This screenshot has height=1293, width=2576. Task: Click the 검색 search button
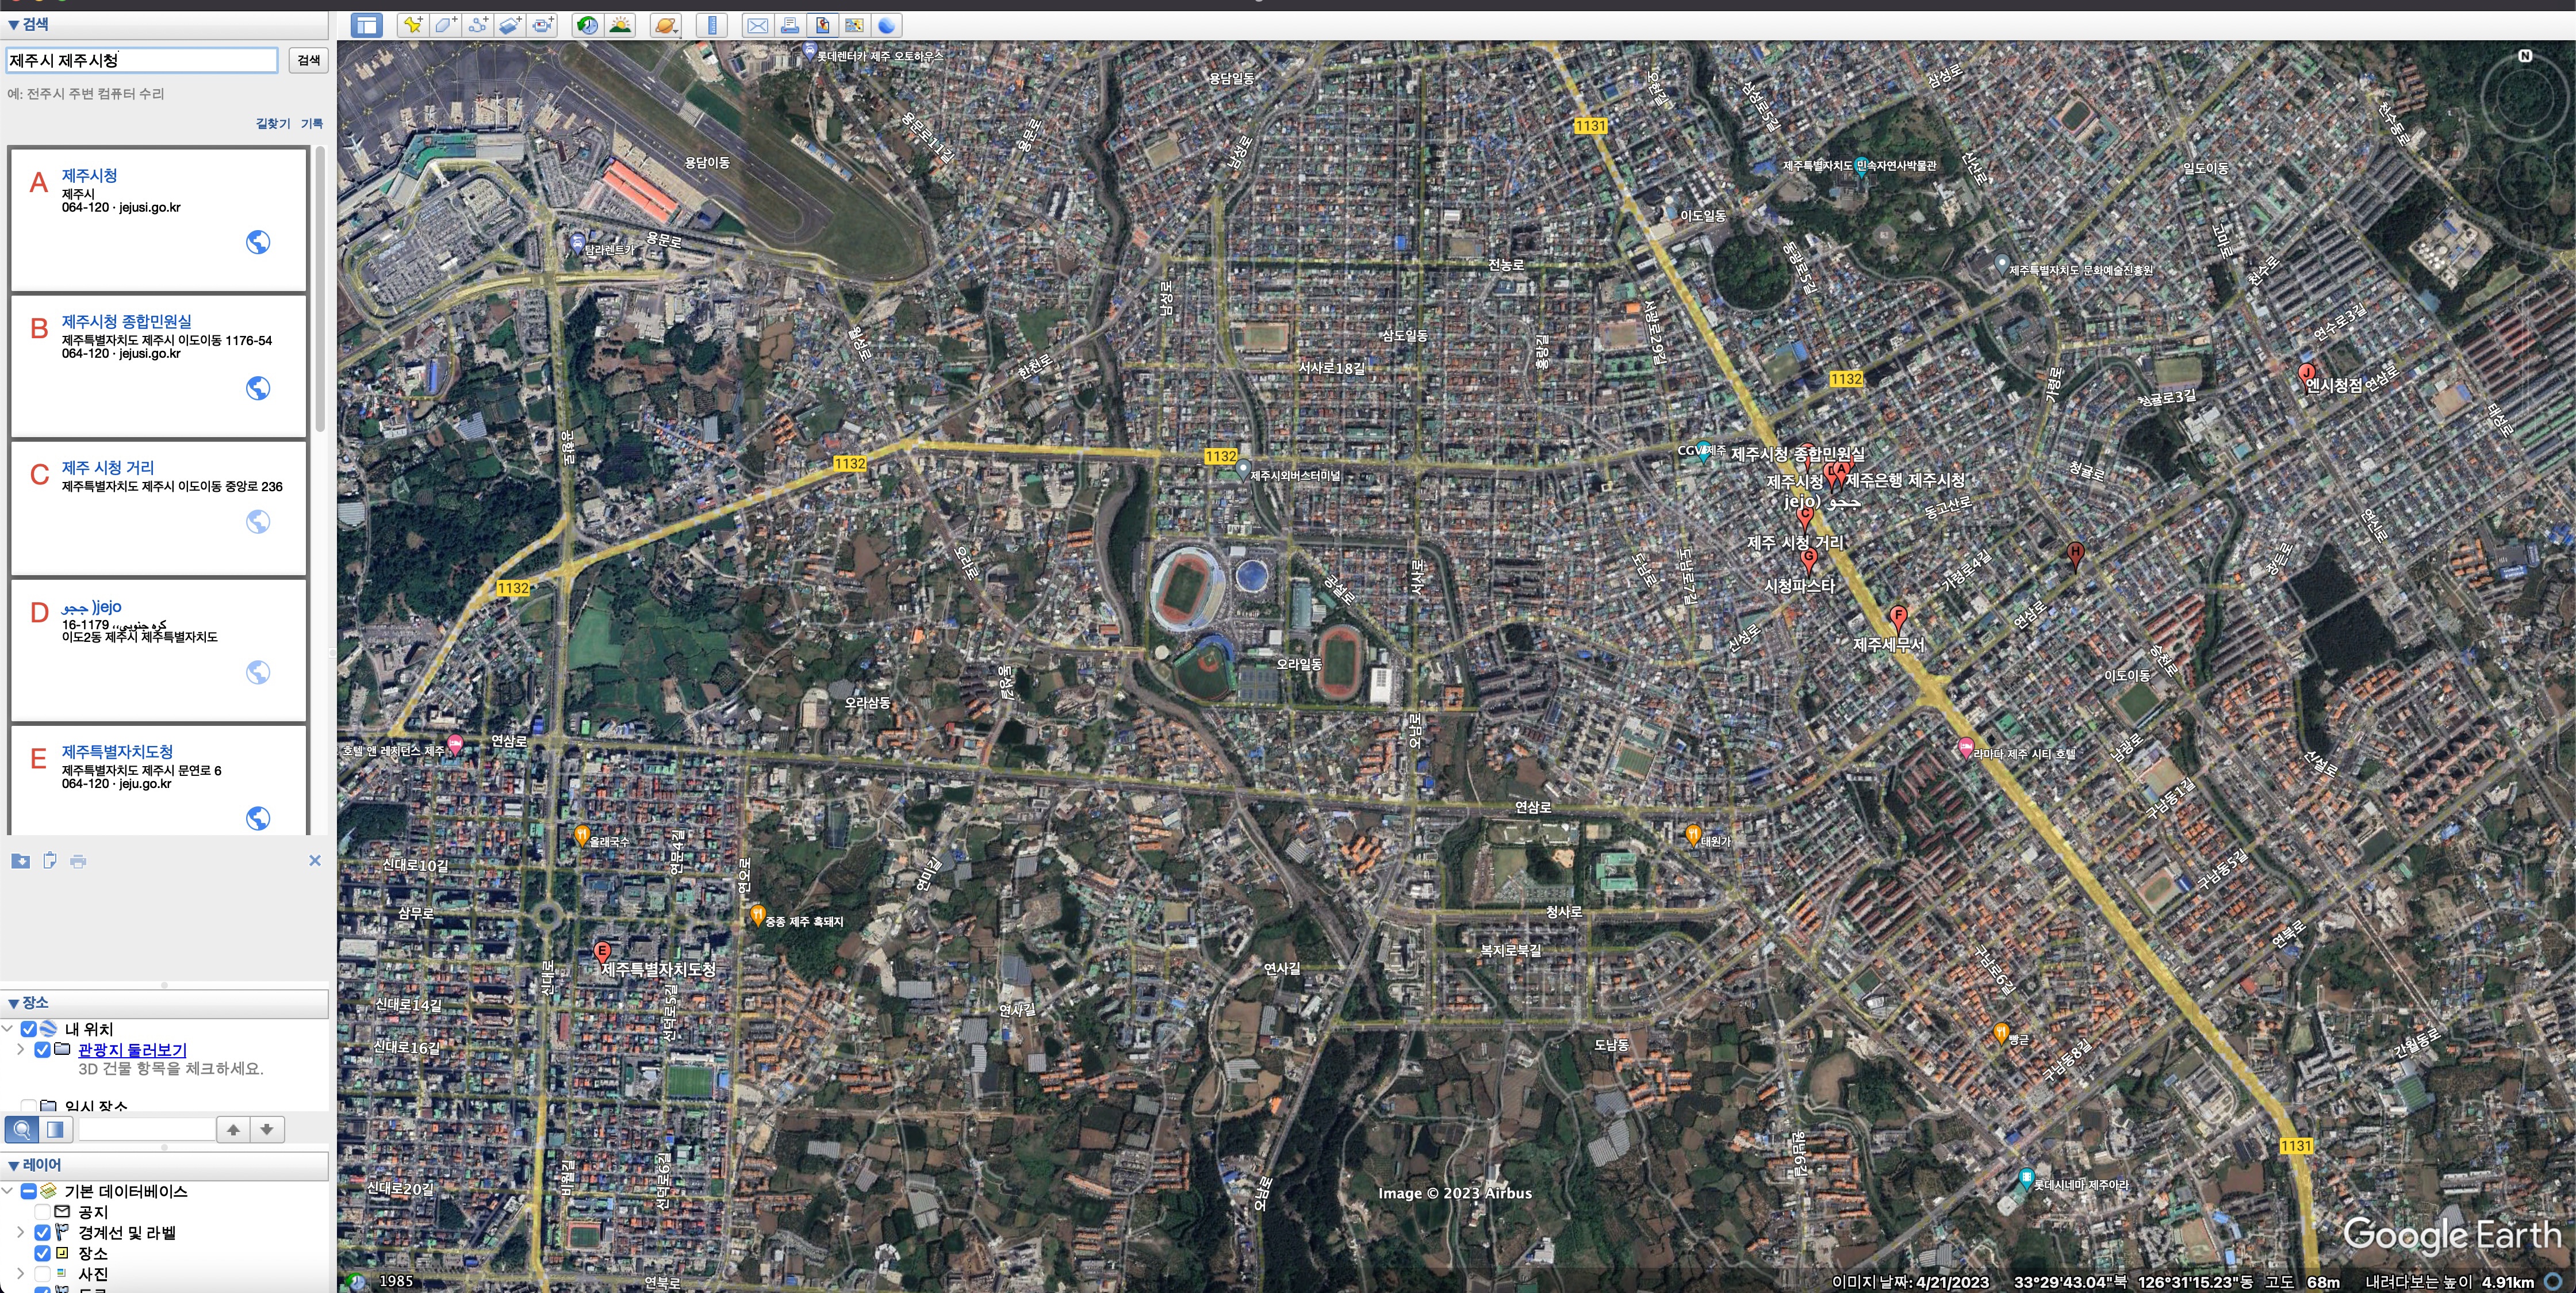[309, 60]
